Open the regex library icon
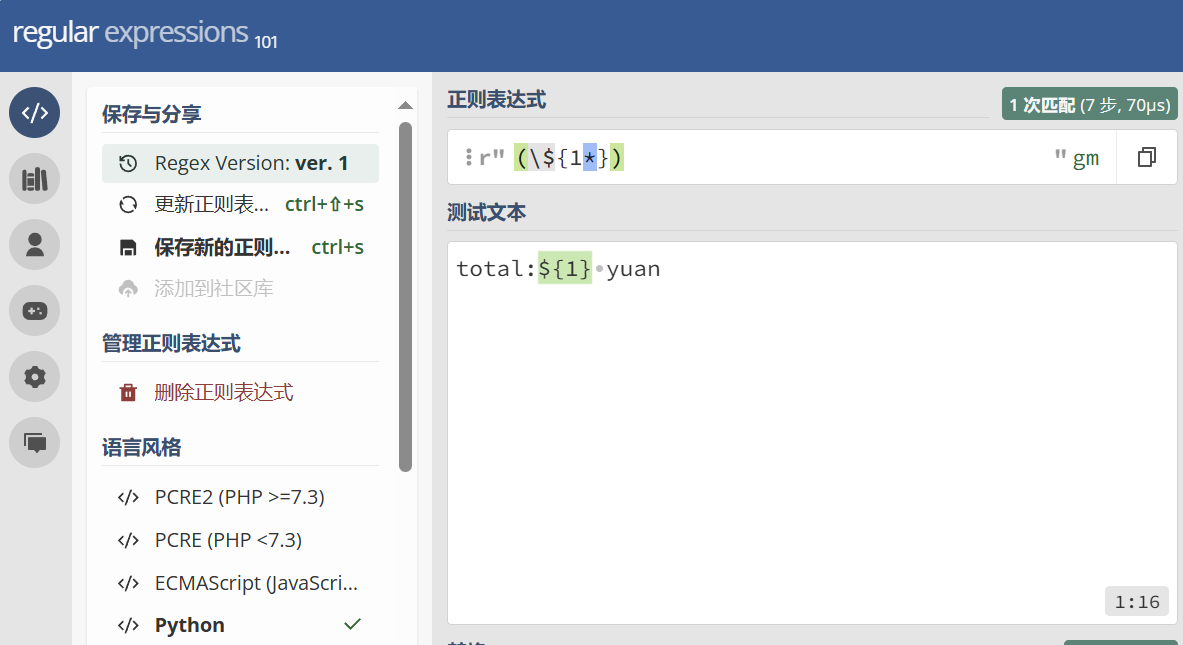This screenshot has height=645, width=1183. pyautogui.click(x=35, y=179)
